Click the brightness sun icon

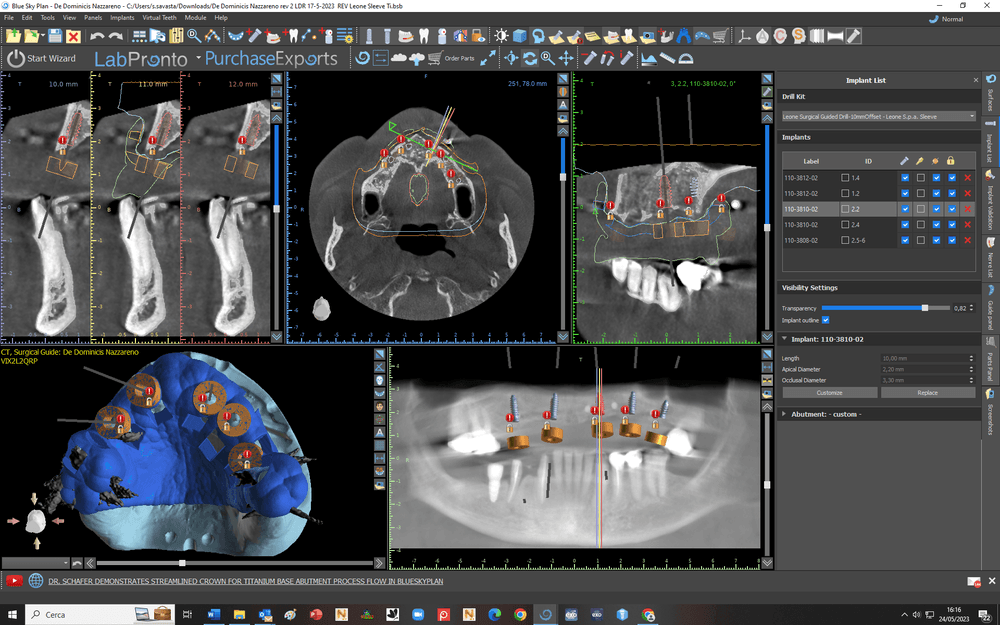pyautogui.click(x=501, y=36)
